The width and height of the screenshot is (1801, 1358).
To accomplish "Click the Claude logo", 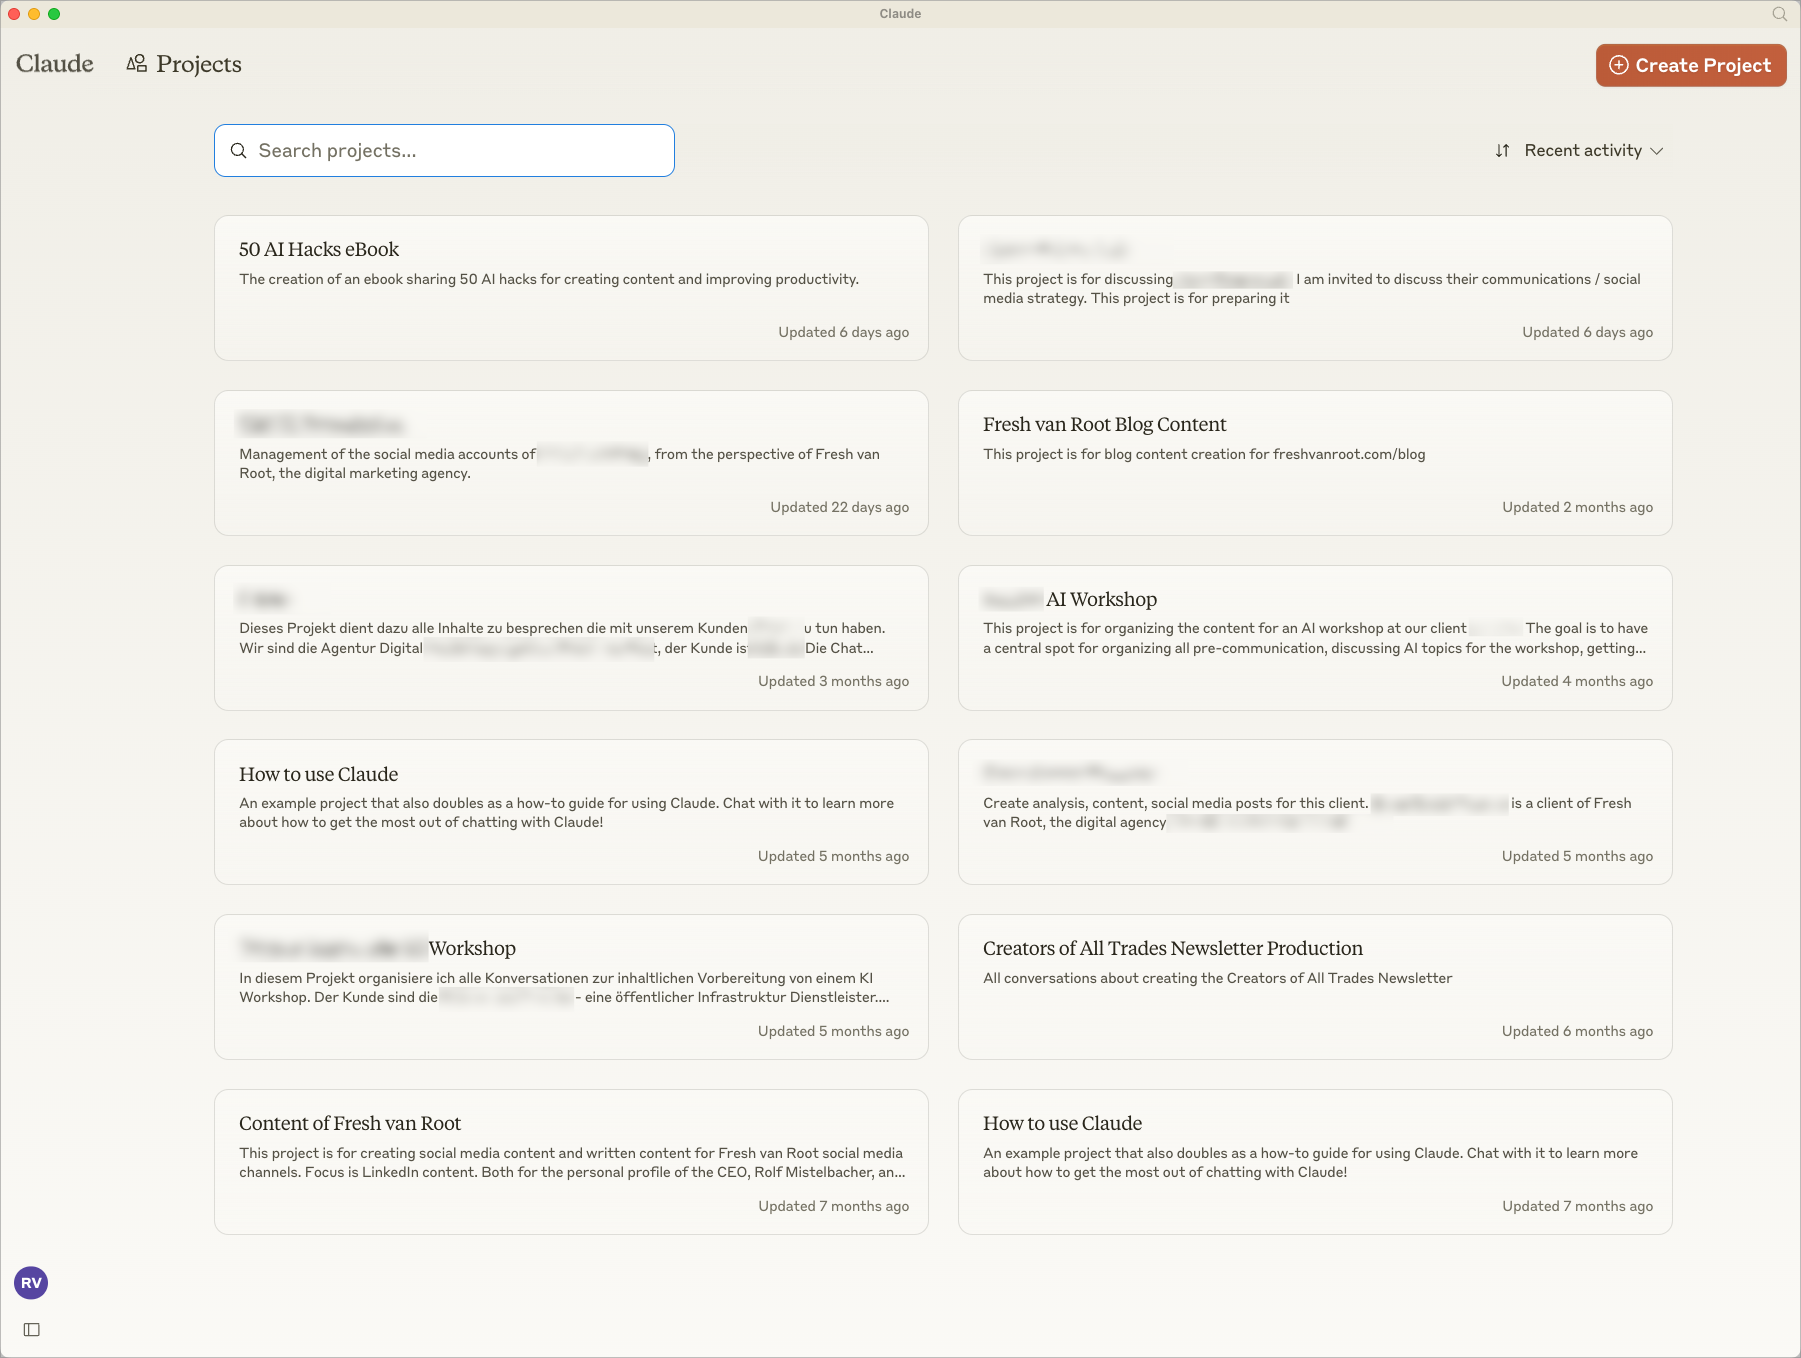I will click(x=55, y=64).
